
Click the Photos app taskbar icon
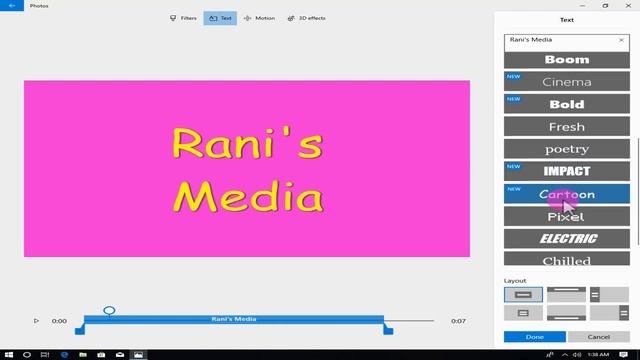(x=138, y=355)
